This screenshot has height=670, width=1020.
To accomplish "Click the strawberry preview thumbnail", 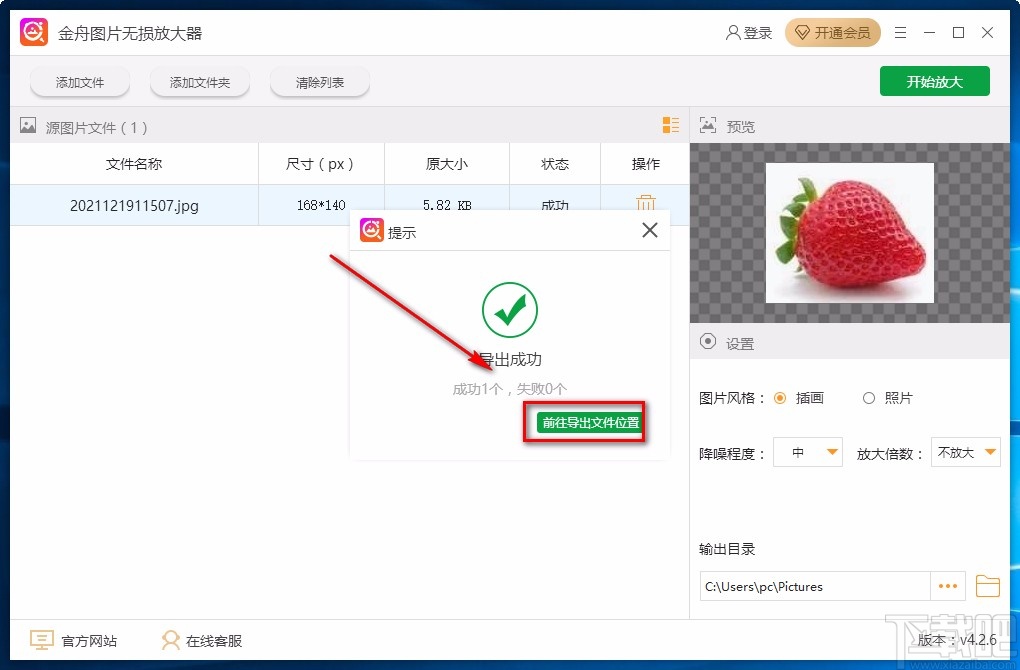I will point(849,232).
